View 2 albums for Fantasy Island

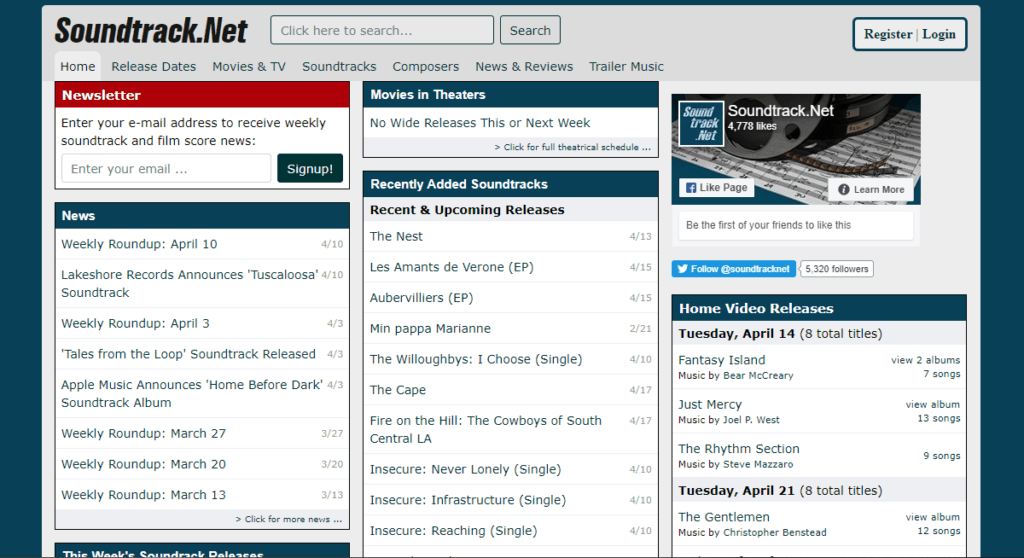[x=925, y=360]
